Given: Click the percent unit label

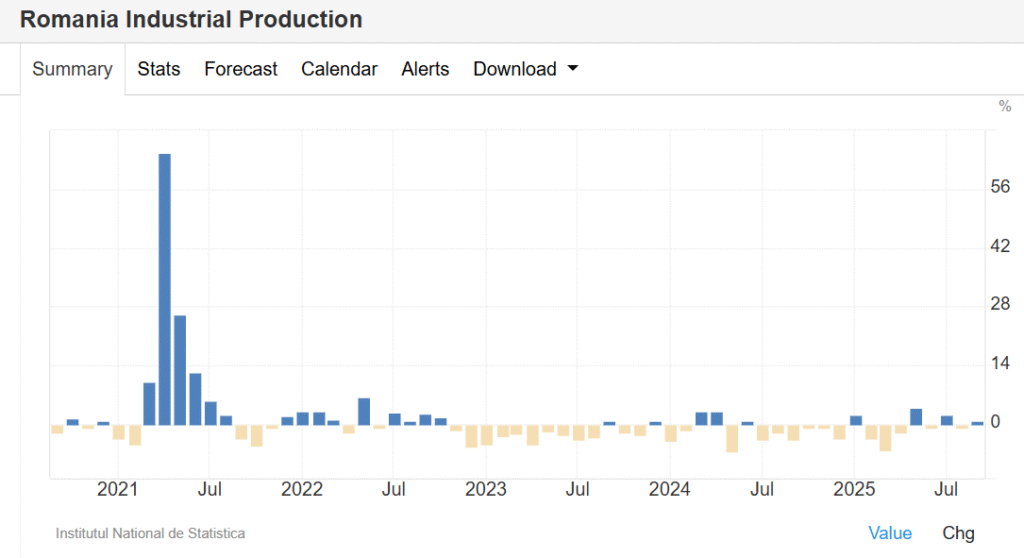Looking at the screenshot, I should coord(1004,107).
